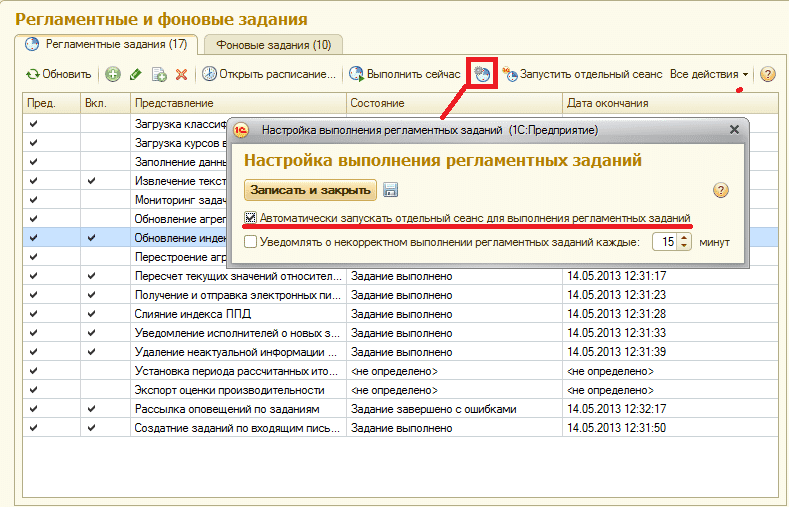The height and width of the screenshot is (508, 789).
Task: Click the Обновить refresh button
Action: click(x=58, y=74)
